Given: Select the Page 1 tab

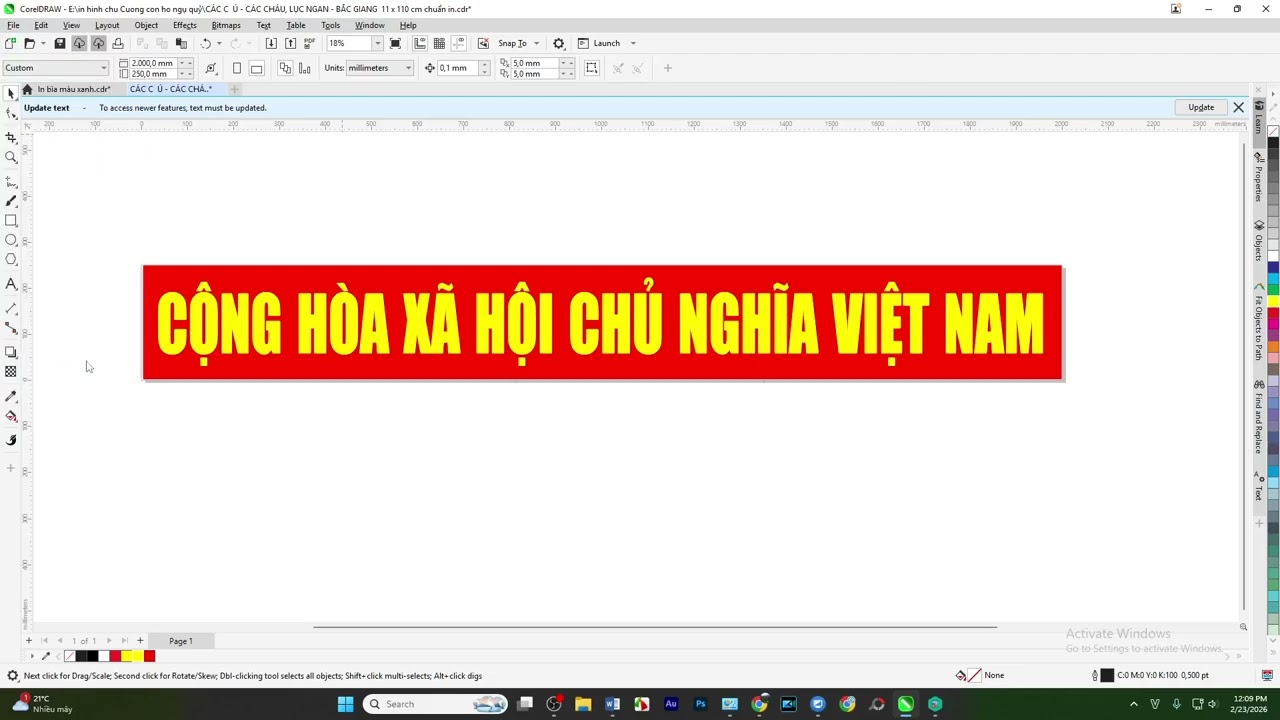Looking at the screenshot, I should 181,641.
